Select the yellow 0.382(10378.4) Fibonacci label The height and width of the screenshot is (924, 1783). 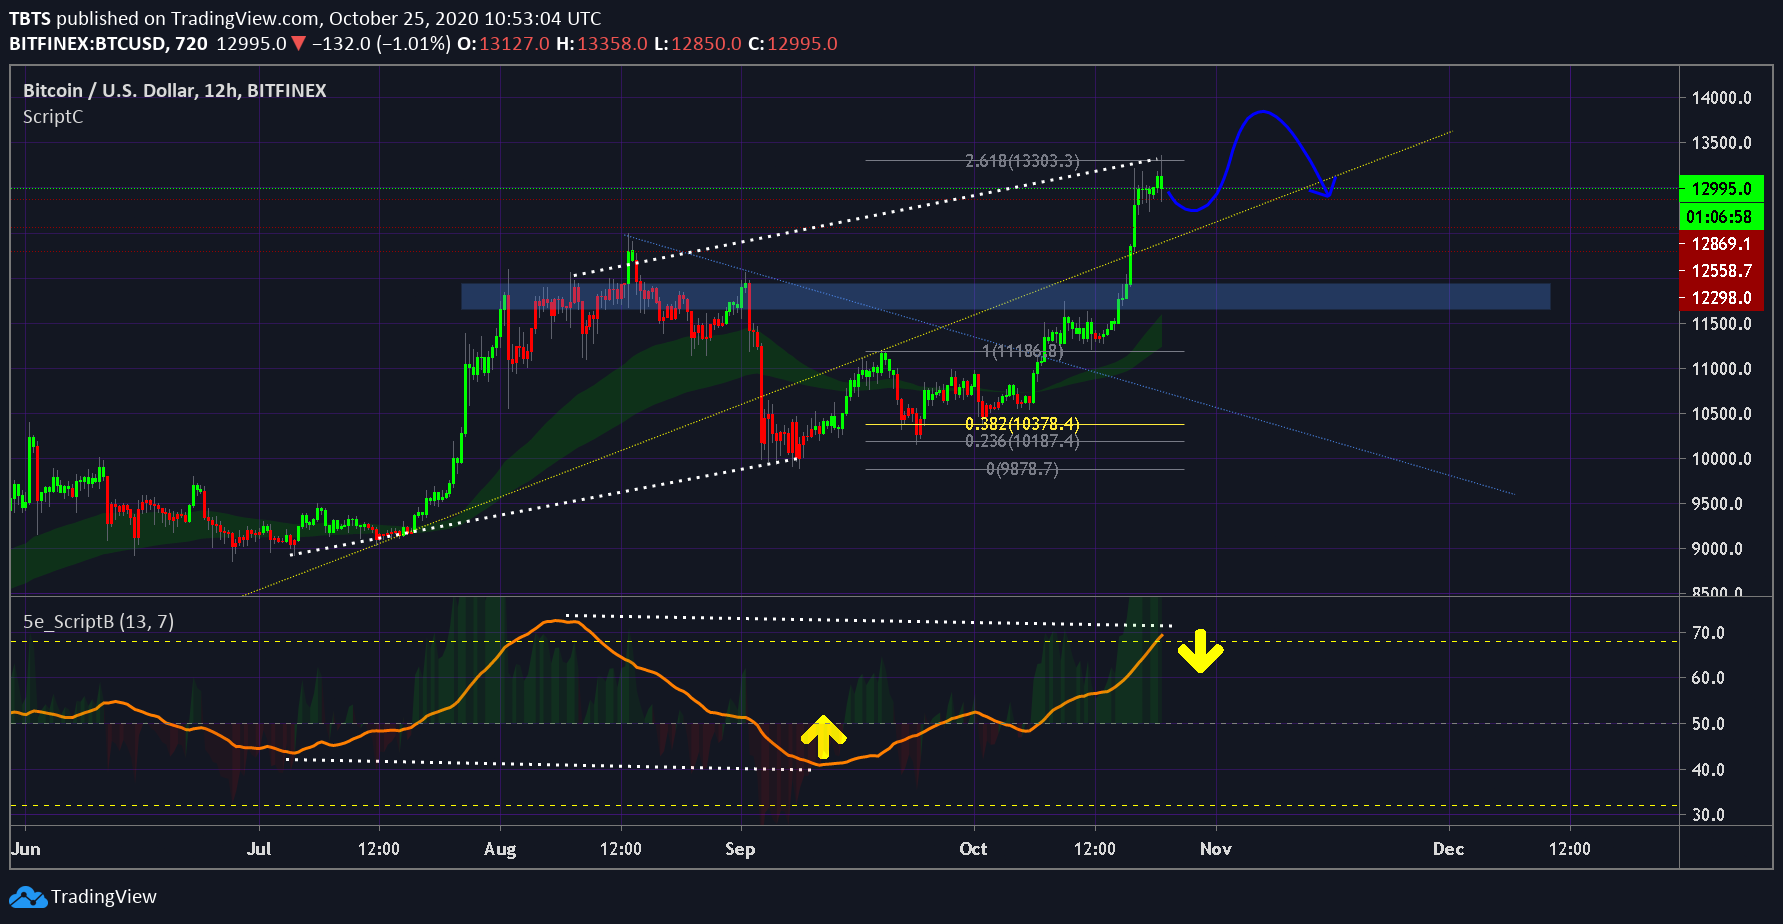[1022, 424]
